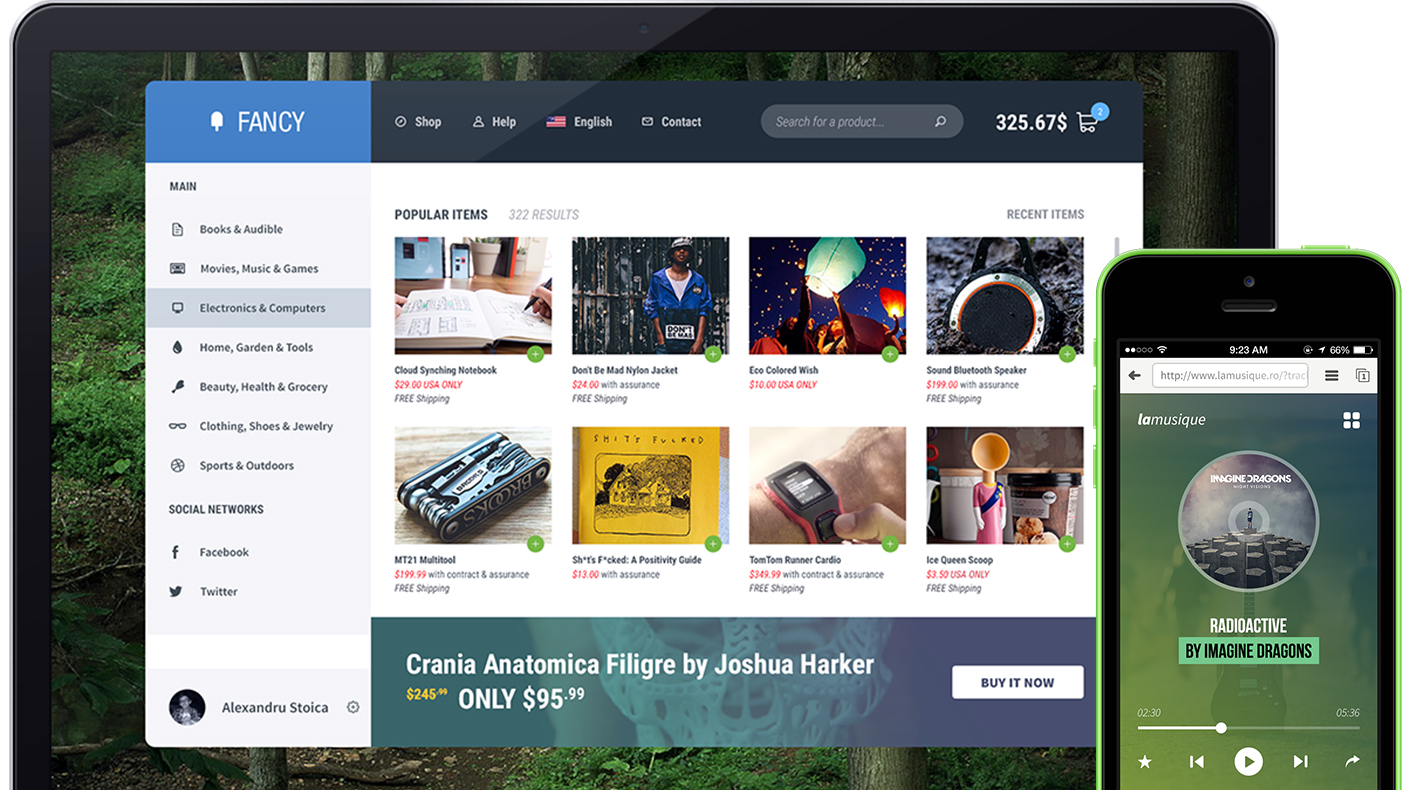Screen dimensions: 1412x790
Task: Click the search magnifier icon
Action: click(x=940, y=122)
